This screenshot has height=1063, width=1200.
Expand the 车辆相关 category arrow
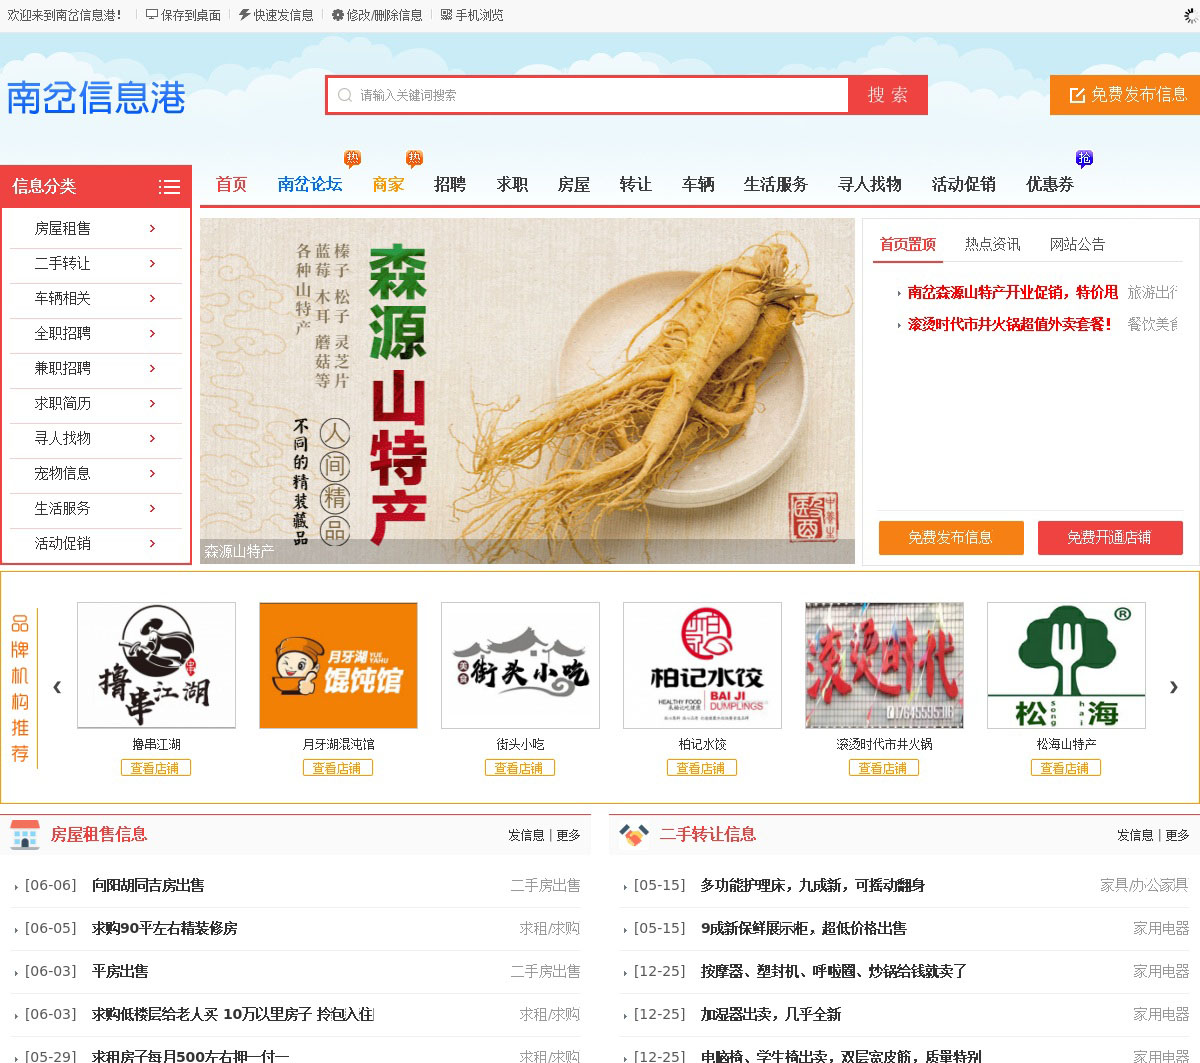coord(152,299)
